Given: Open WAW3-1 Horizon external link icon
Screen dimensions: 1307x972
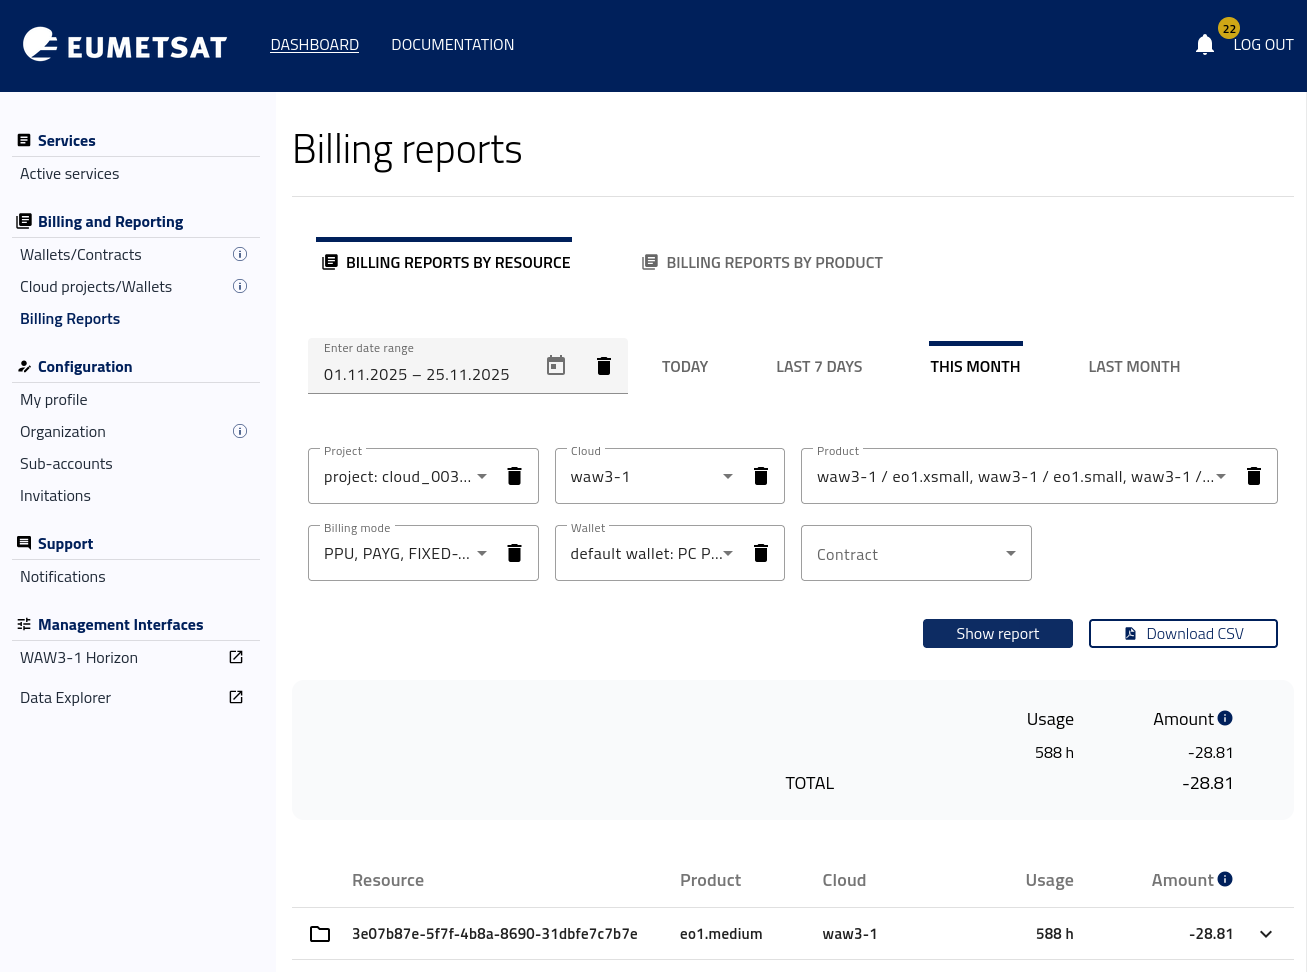Looking at the screenshot, I should [x=236, y=657].
